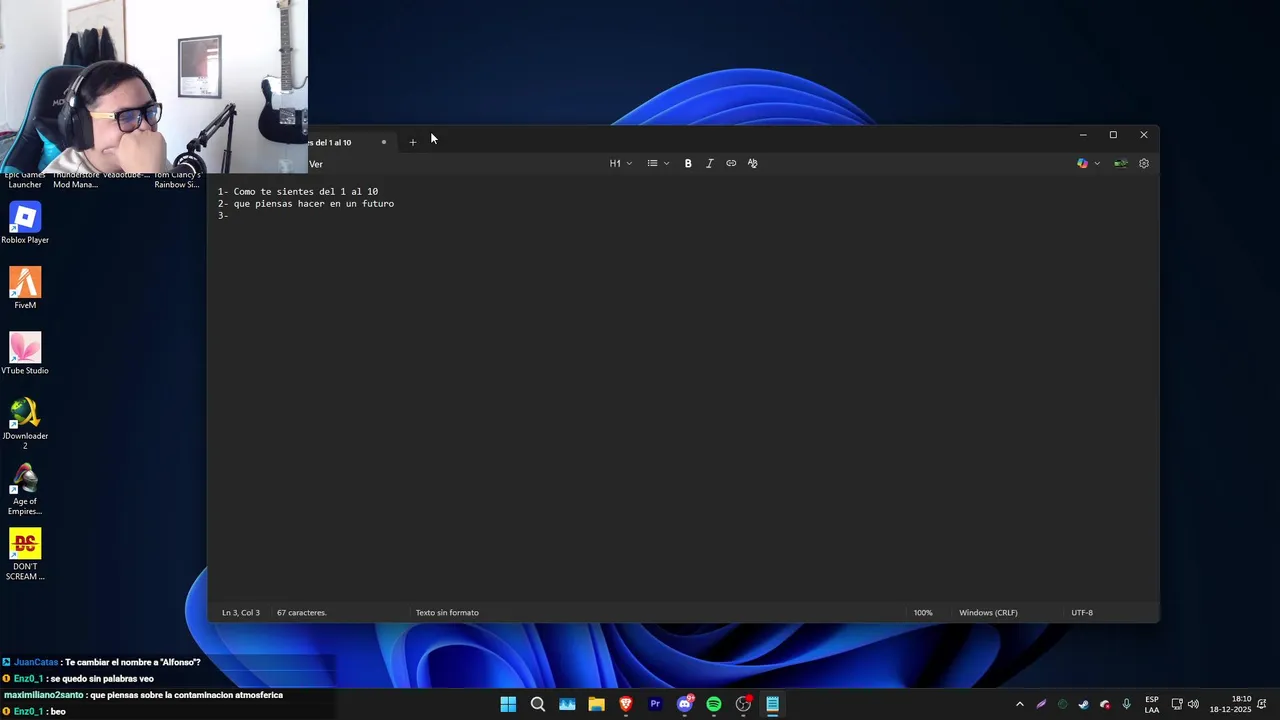
Task: Open OBS Studio from taskbar
Action: tap(743, 704)
